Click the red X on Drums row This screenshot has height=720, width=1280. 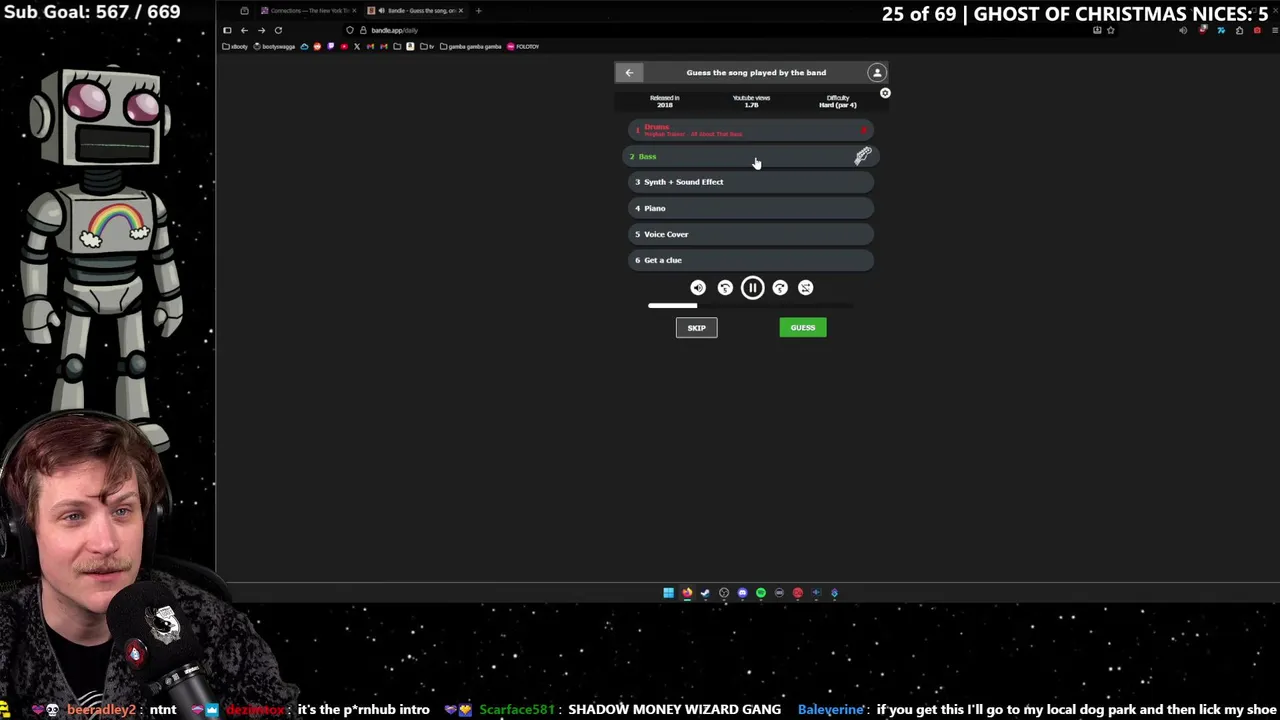(x=863, y=130)
